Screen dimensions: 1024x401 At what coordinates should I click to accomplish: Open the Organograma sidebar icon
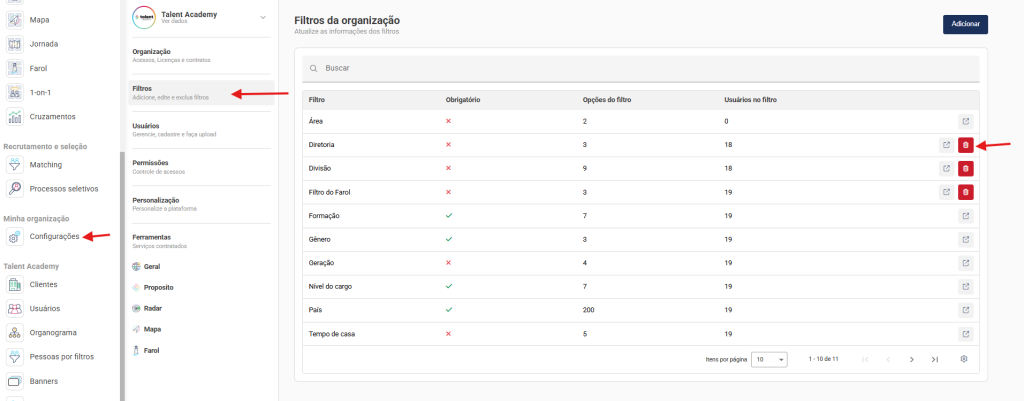(x=15, y=333)
